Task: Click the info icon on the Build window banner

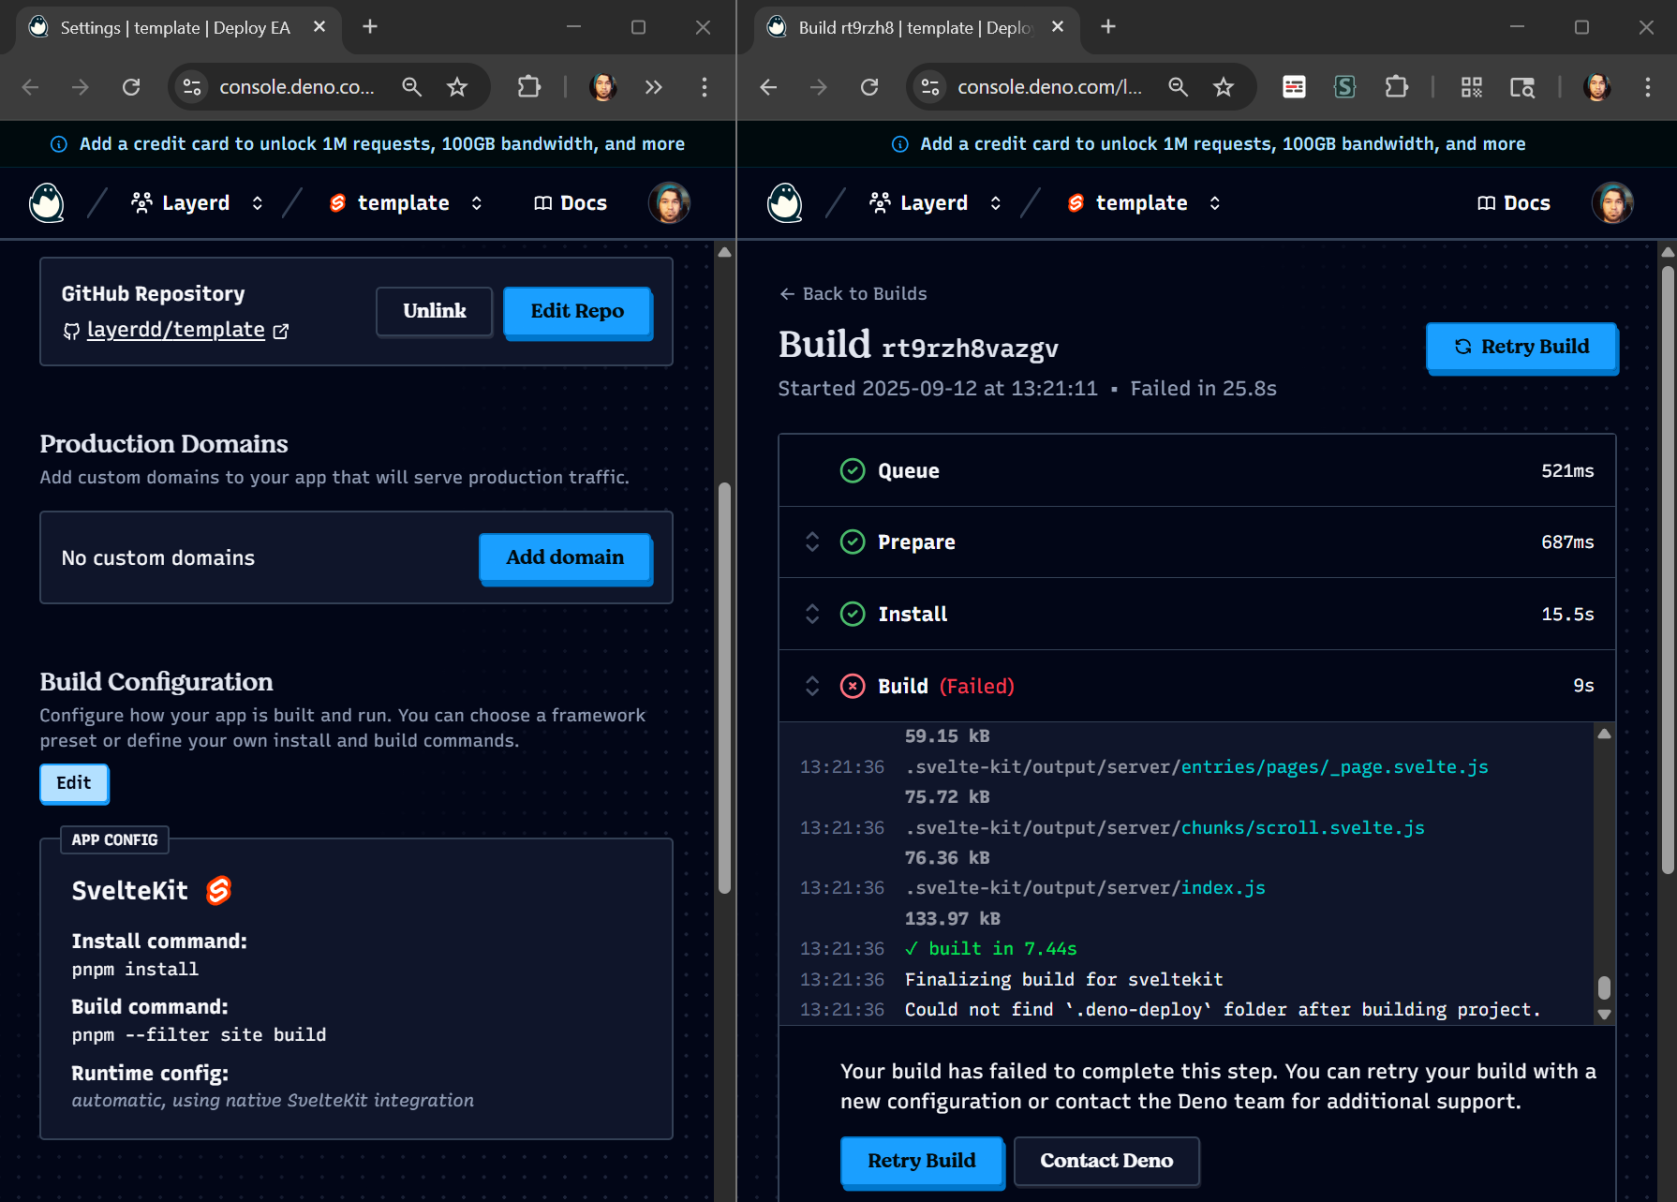Action: (x=900, y=144)
